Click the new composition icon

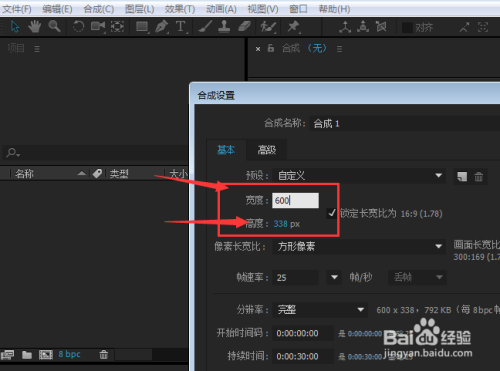(x=46, y=355)
